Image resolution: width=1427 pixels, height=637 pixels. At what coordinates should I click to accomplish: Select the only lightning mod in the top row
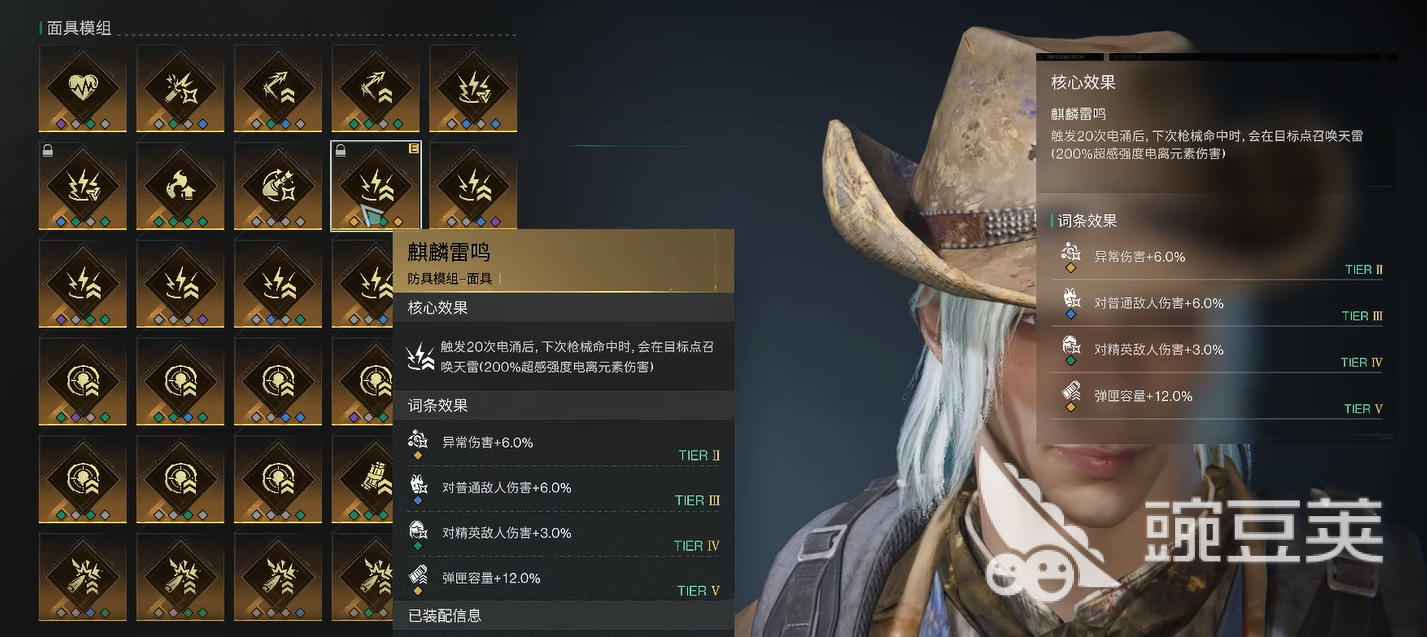(x=473, y=88)
